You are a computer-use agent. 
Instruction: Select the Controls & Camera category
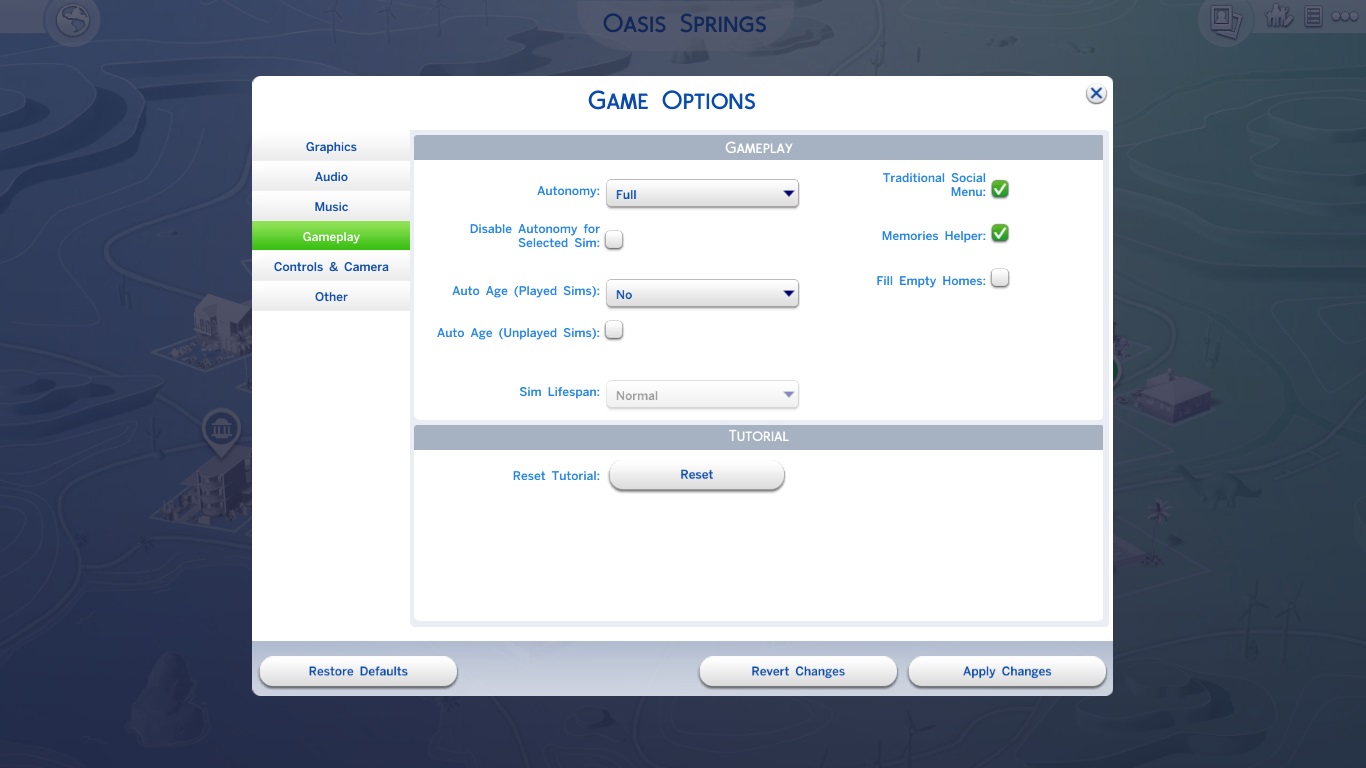(x=331, y=266)
